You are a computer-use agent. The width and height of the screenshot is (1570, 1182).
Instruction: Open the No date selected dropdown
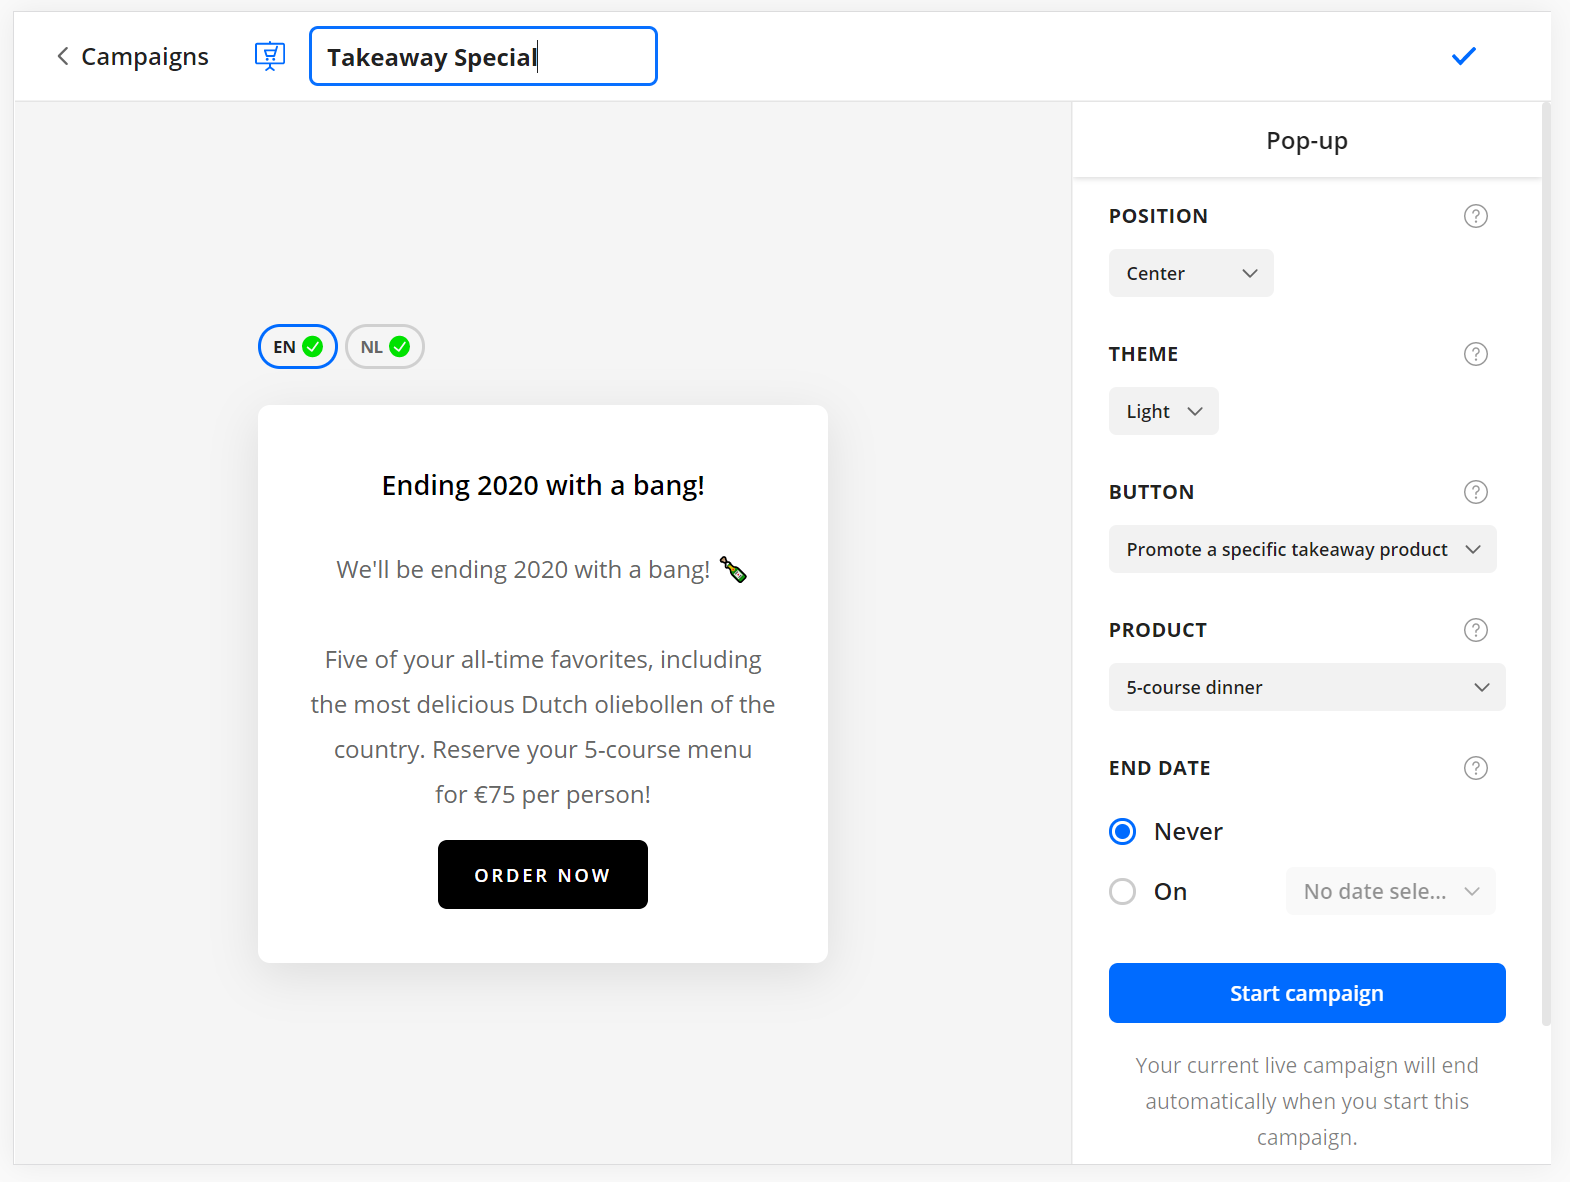tap(1390, 892)
